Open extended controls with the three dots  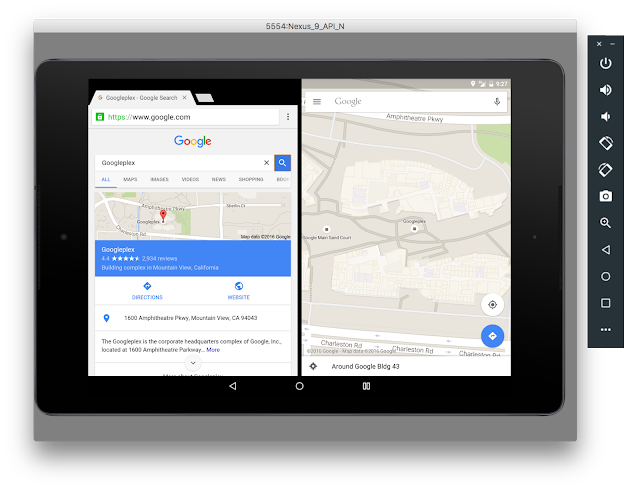point(605,330)
